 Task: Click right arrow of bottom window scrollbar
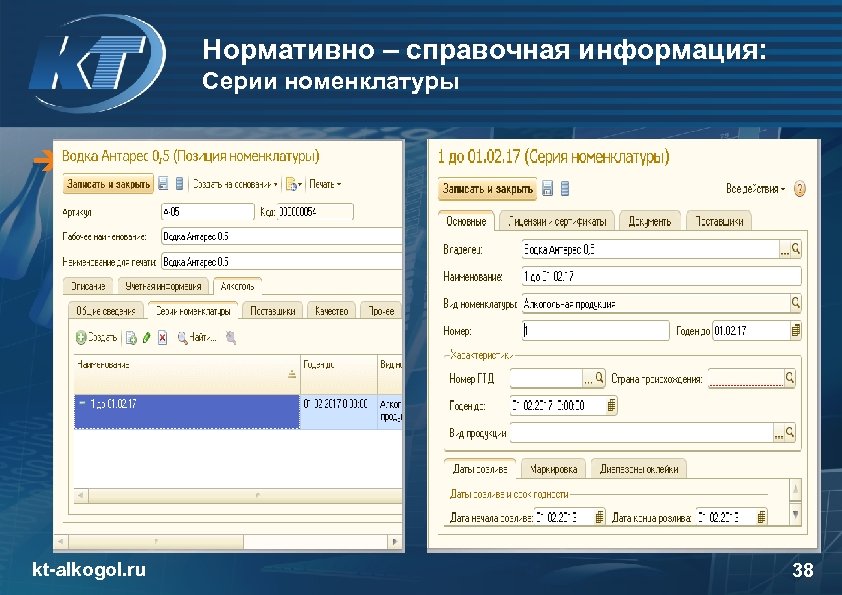(x=396, y=541)
